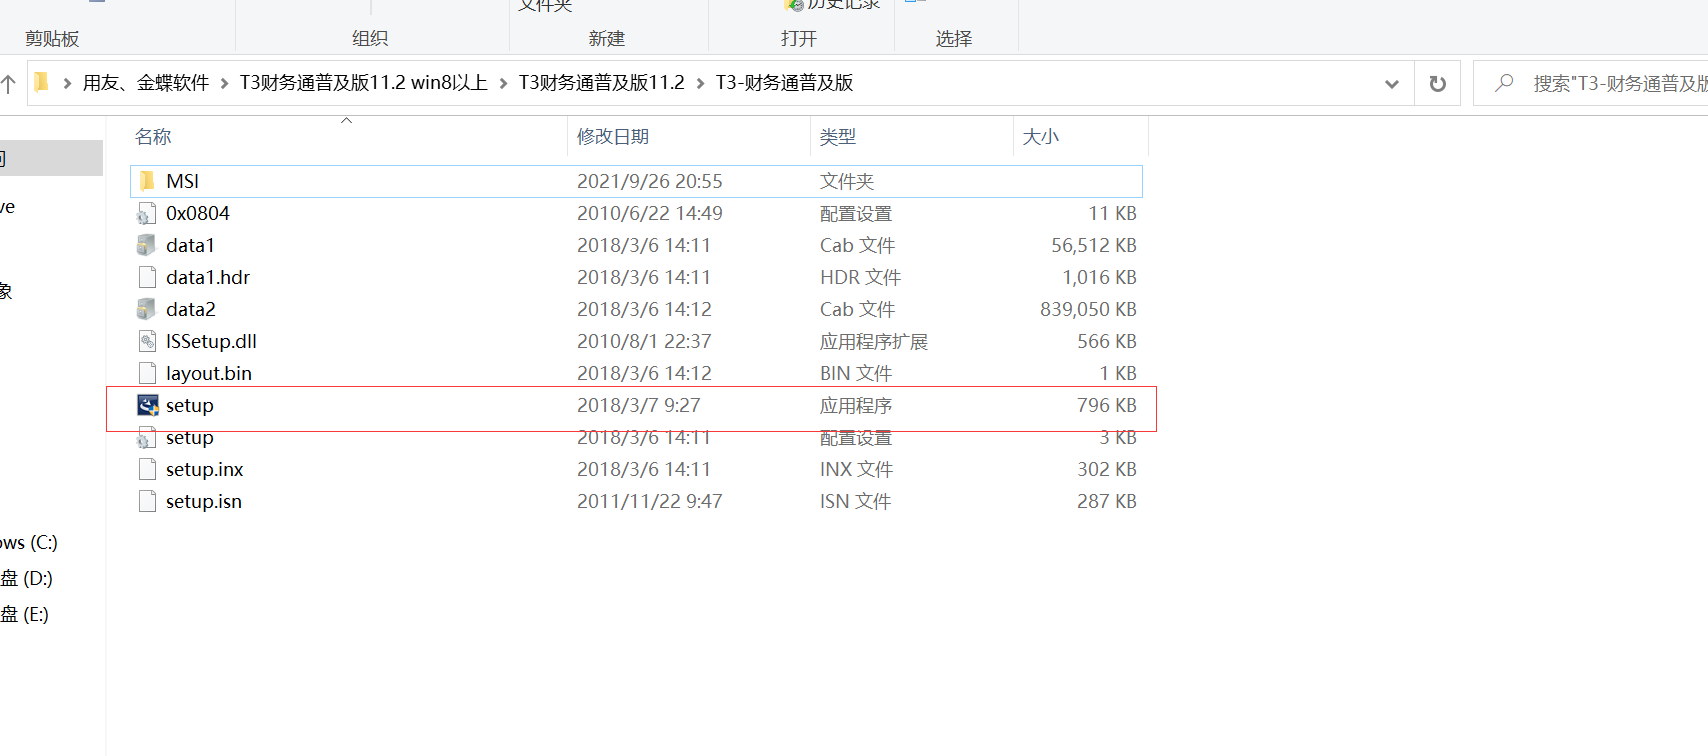Select the setup 配置设置 file icon
Image resolution: width=1708 pixels, height=756 pixels.
click(x=147, y=437)
